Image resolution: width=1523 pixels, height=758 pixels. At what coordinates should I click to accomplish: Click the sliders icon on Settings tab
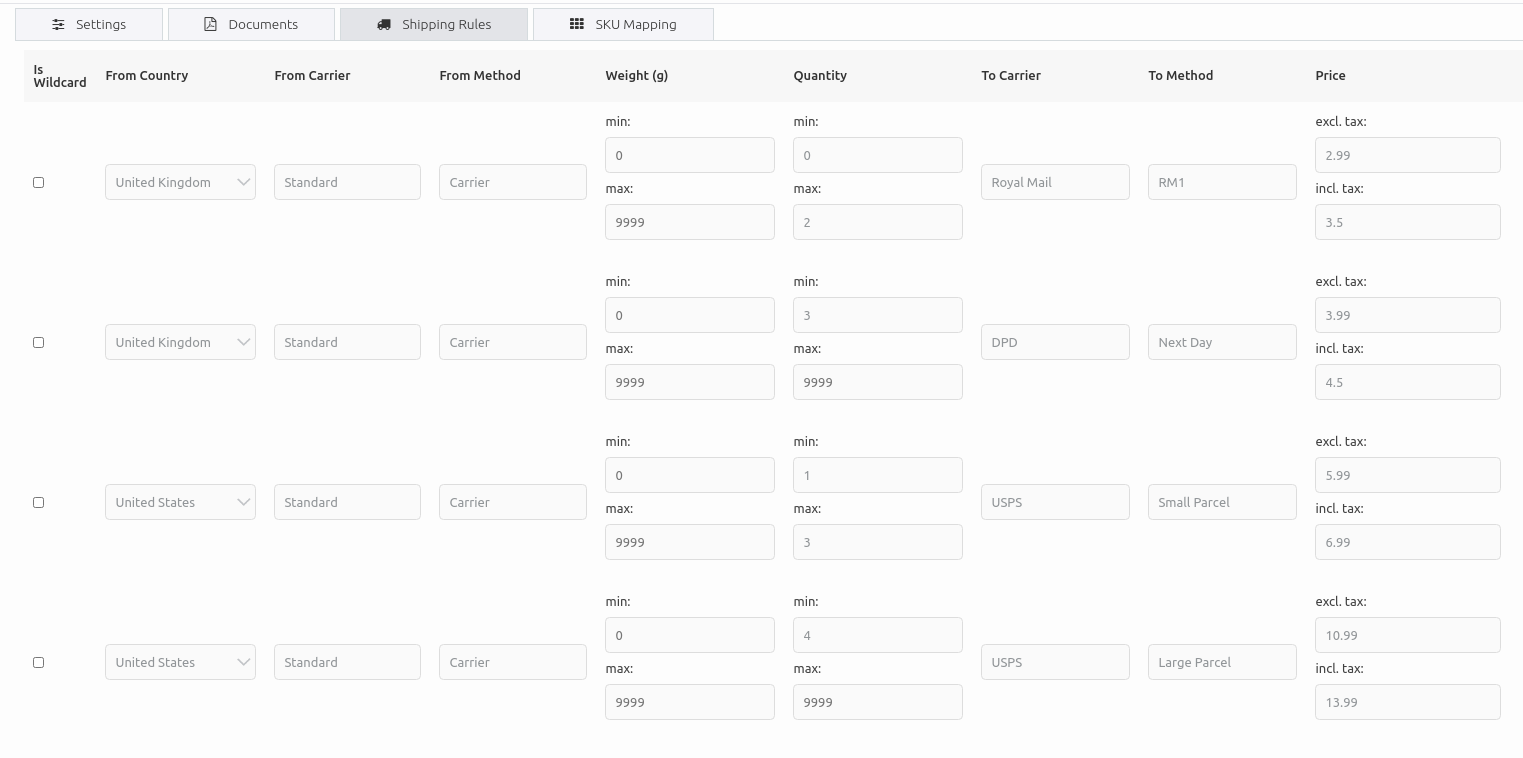click(x=58, y=24)
